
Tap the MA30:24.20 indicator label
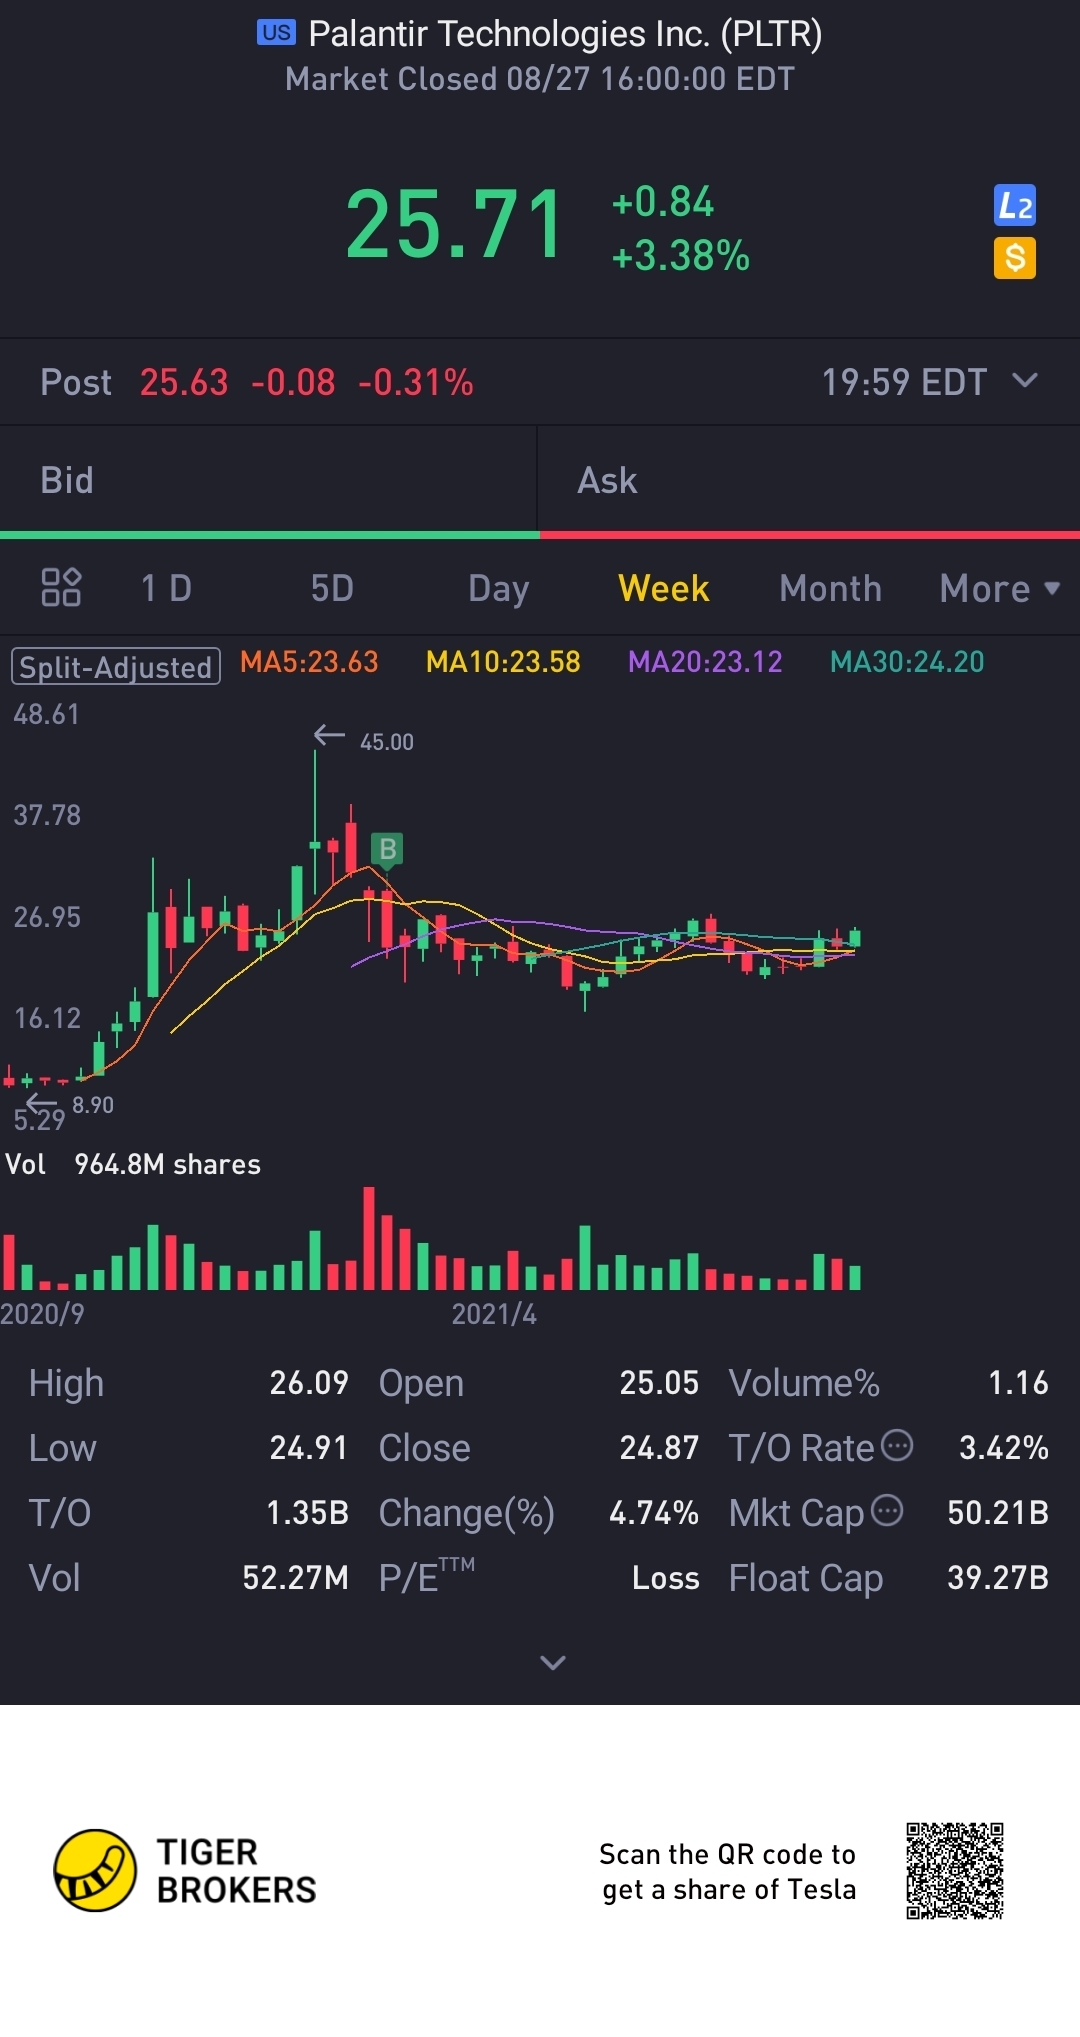tap(907, 662)
